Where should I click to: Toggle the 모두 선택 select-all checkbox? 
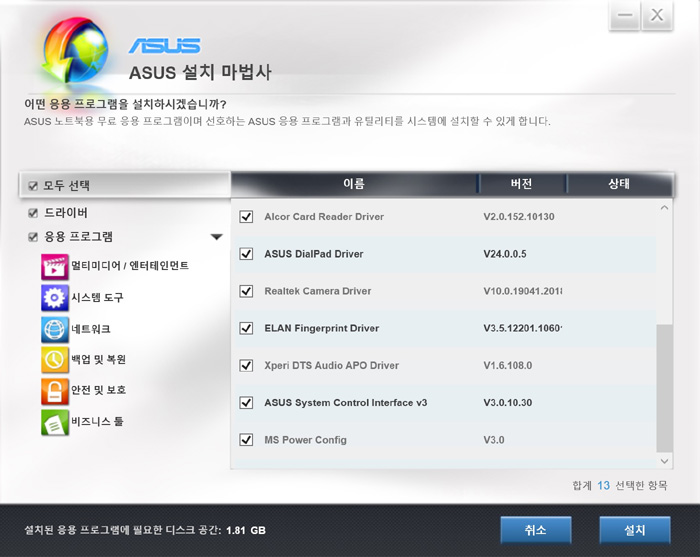[x=33, y=186]
